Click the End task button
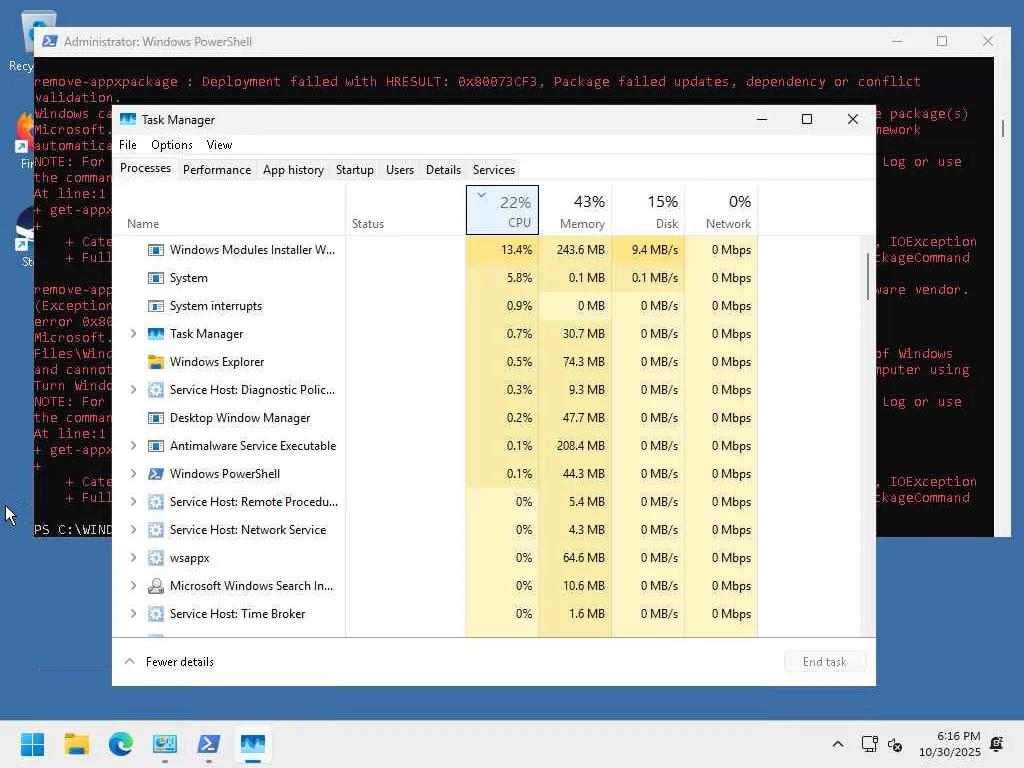1024x768 pixels. click(825, 662)
